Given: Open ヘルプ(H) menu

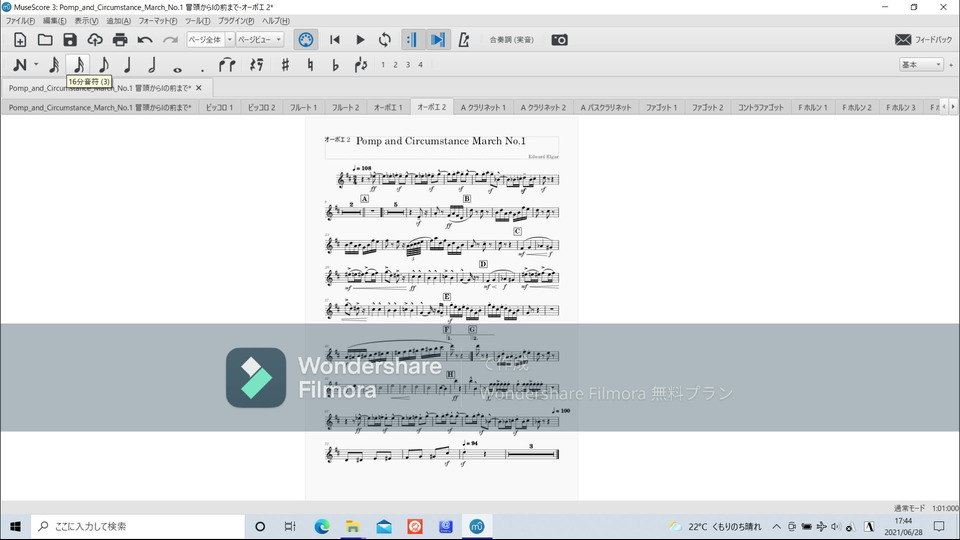Looking at the screenshot, I should coord(276,21).
